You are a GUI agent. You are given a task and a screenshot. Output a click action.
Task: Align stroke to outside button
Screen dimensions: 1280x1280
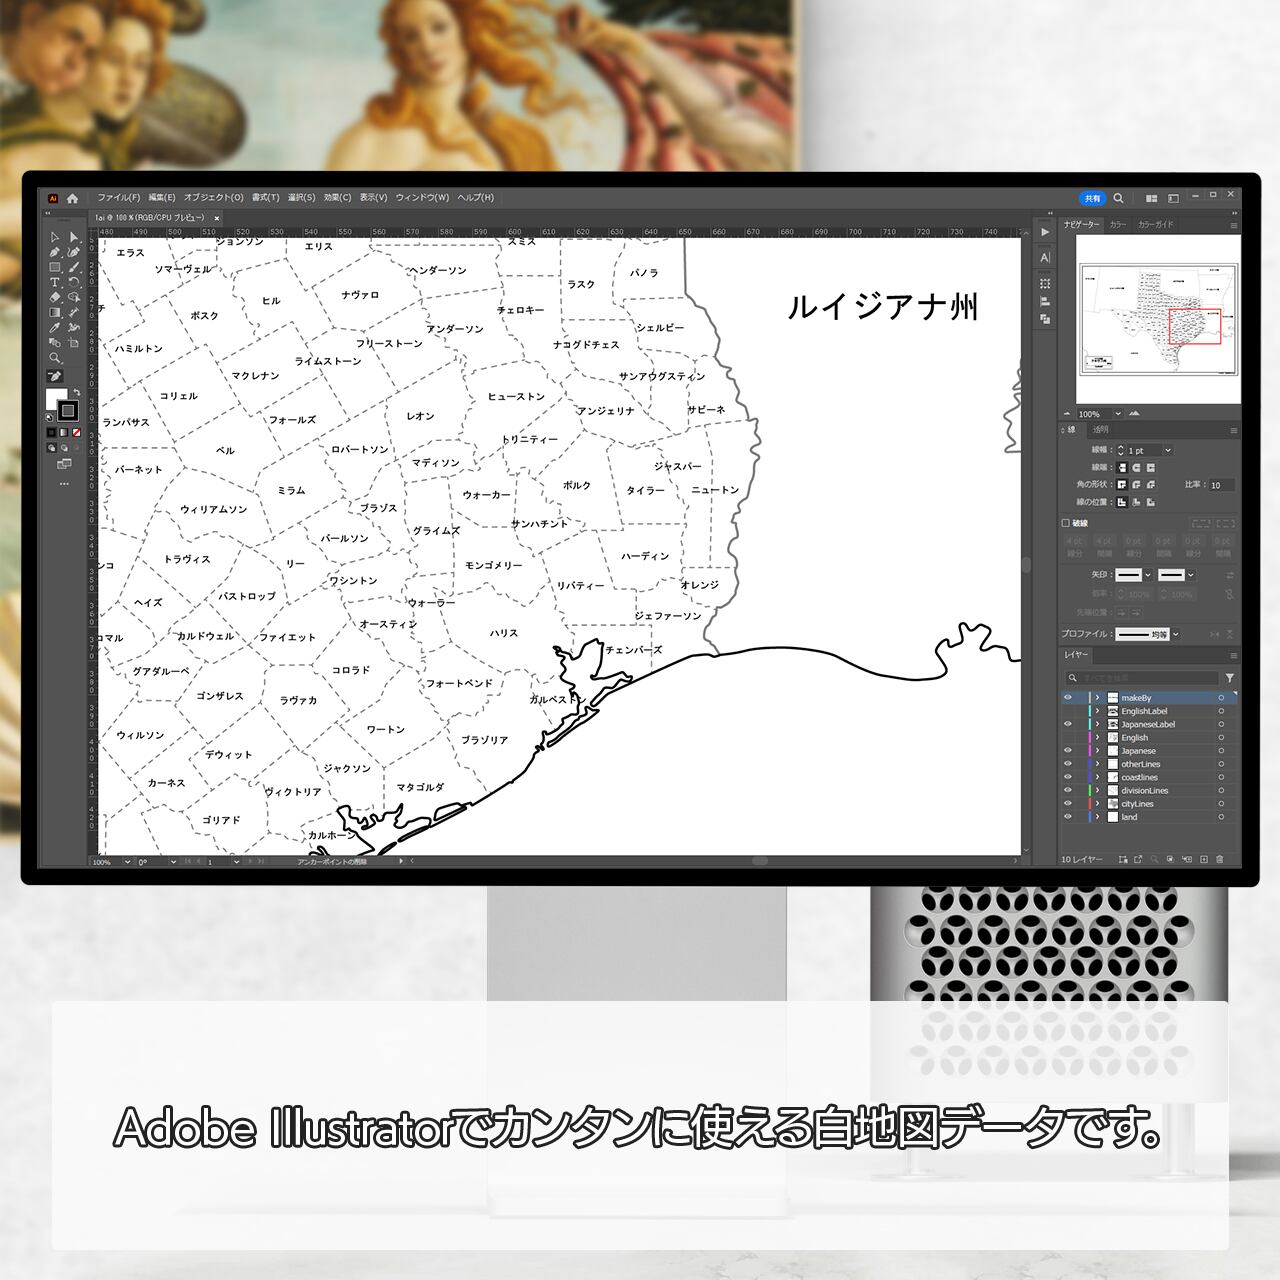pyautogui.click(x=1151, y=502)
